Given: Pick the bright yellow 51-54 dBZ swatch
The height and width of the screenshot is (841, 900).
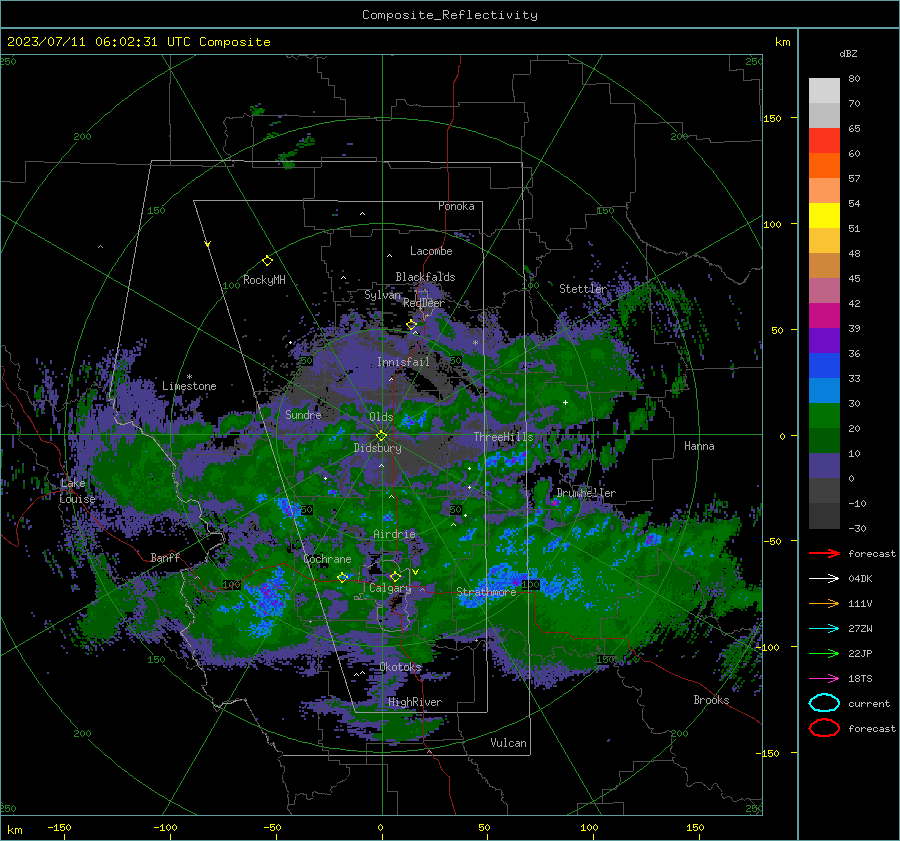Looking at the screenshot, I should (x=824, y=216).
